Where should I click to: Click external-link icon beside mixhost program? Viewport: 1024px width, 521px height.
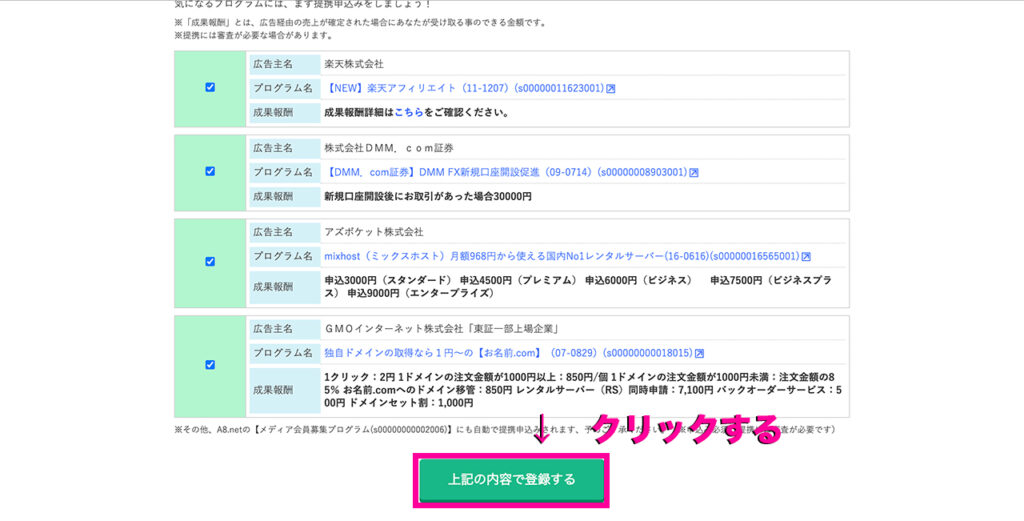(x=807, y=257)
